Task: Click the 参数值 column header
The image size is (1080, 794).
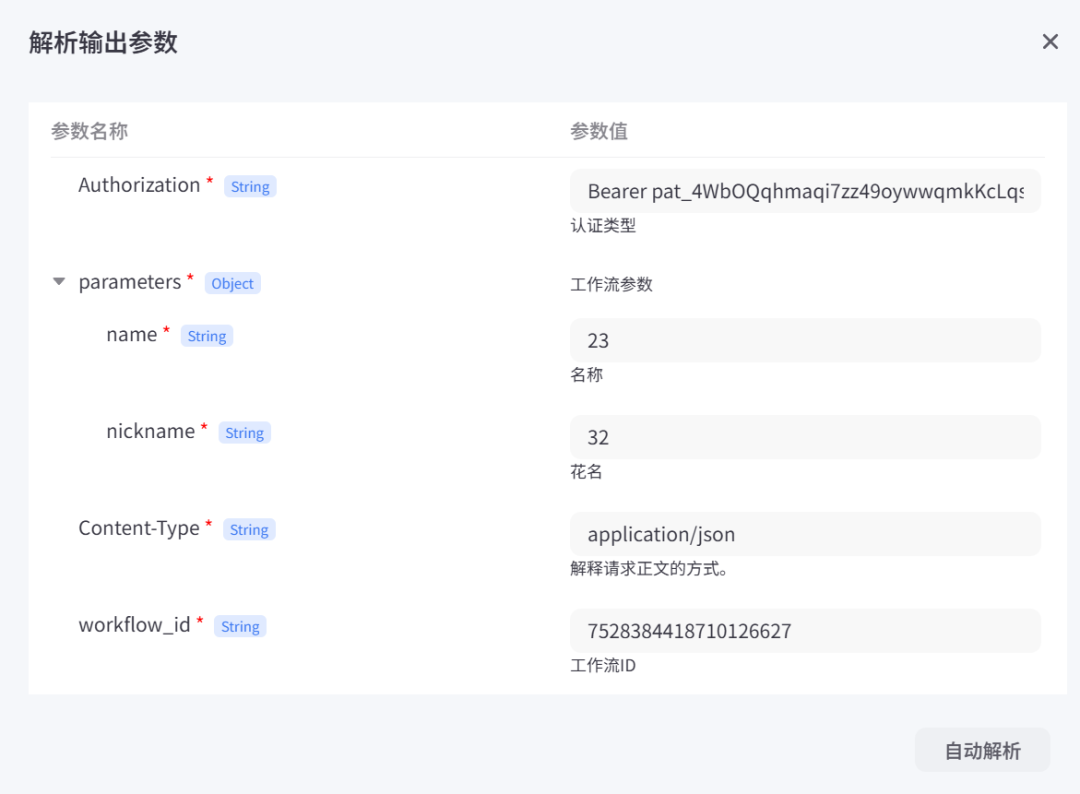Action: pyautogui.click(x=599, y=131)
